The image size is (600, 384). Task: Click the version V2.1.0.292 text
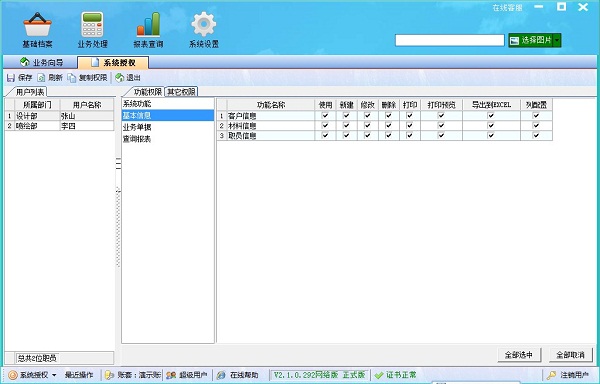click(x=320, y=375)
